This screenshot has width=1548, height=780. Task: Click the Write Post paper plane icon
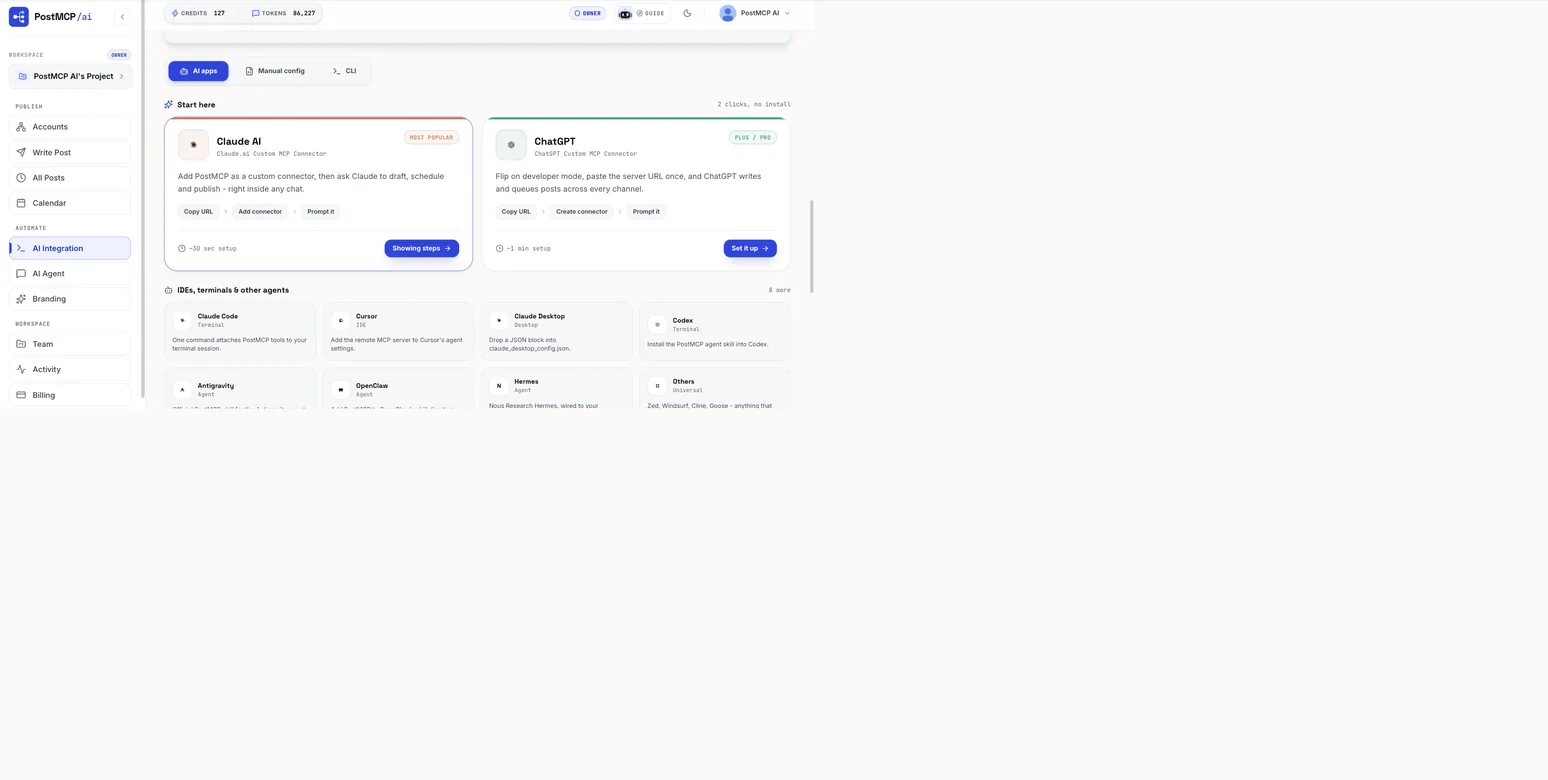[x=21, y=152]
